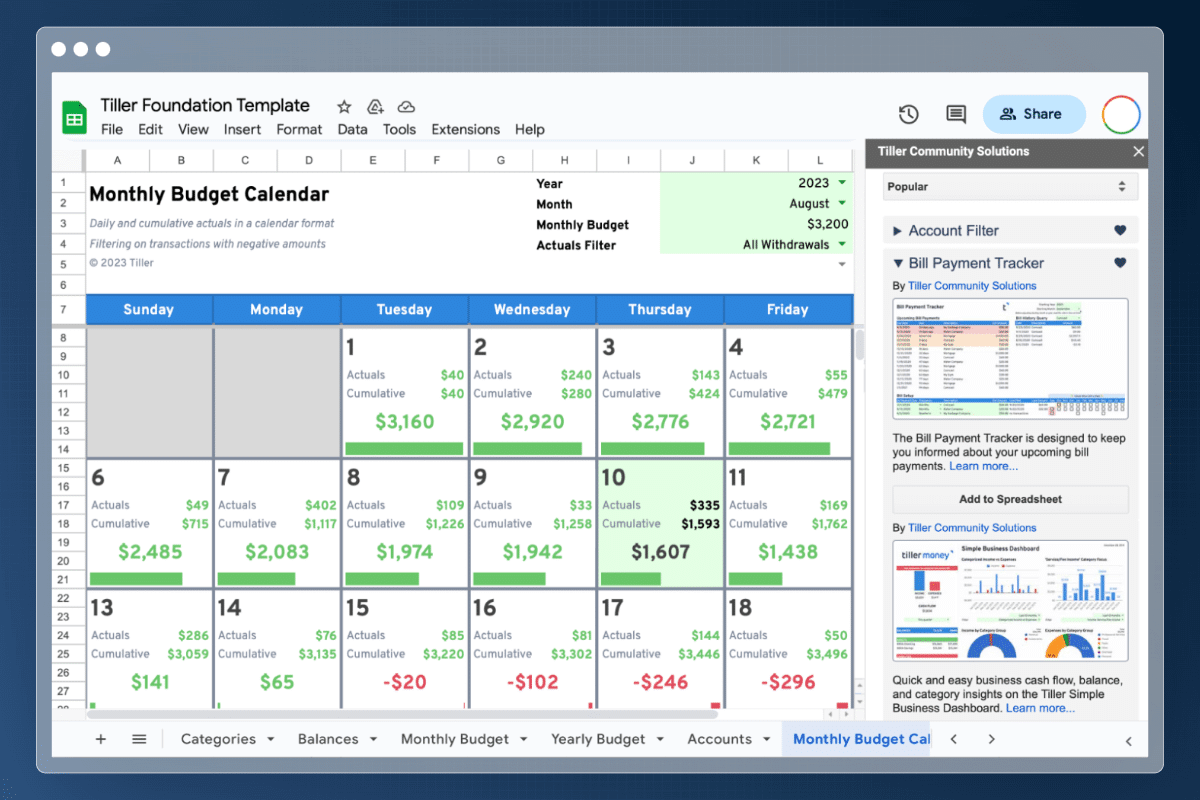The height and width of the screenshot is (800, 1200).
Task: Check the cloud save status icon
Action: pos(406,106)
